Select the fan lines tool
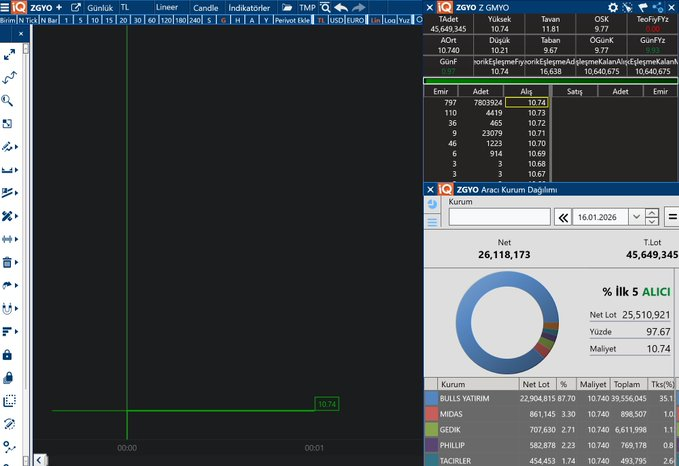679x466 pixels. coord(7,193)
